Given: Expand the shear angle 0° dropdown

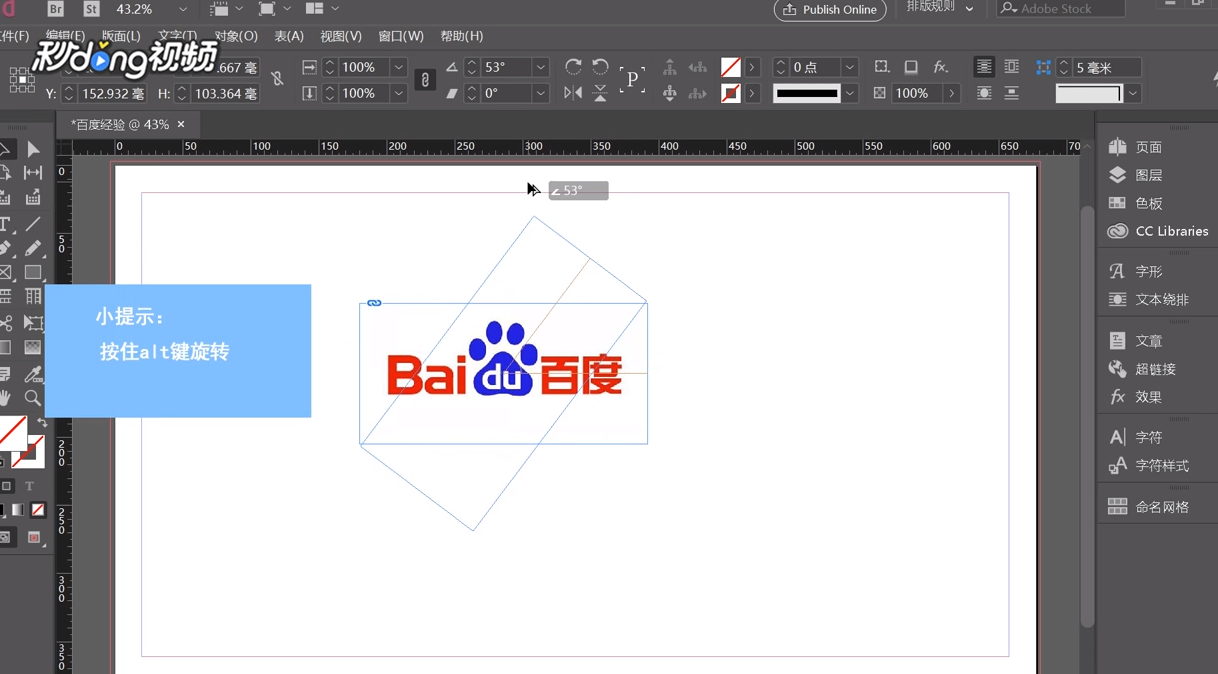Looking at the screenshot, I should [540, 93].
